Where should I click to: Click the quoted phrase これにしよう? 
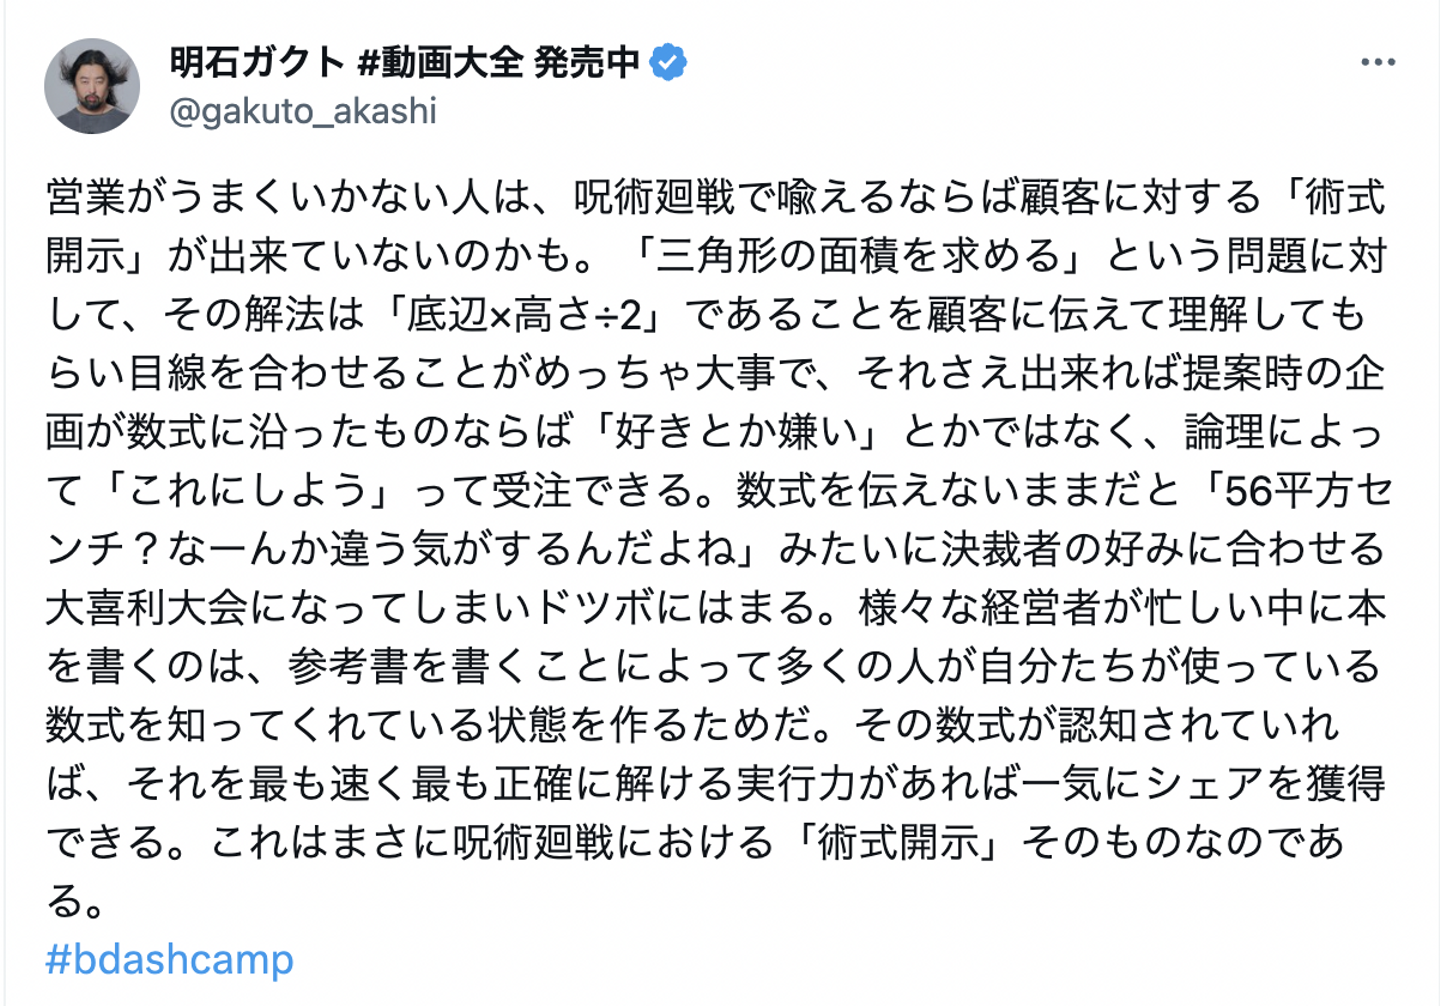coord(248,490)
